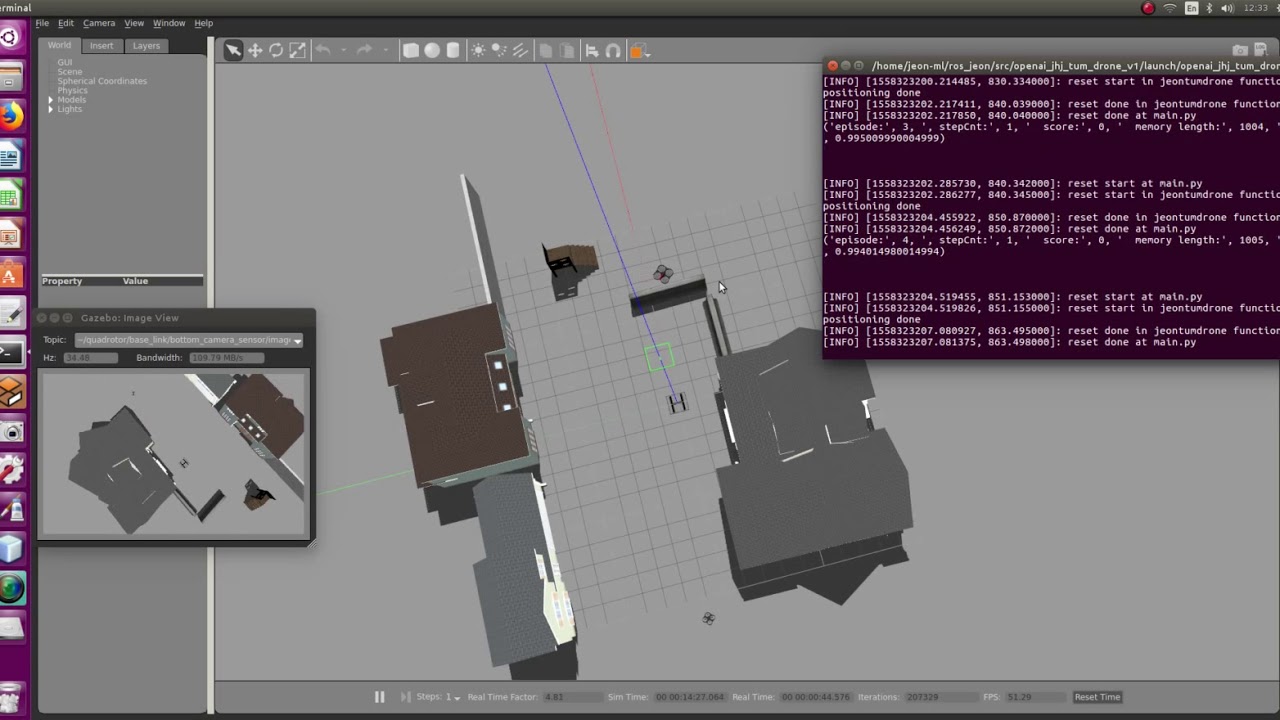Screen dimensions: 1280x720
Task: Click the Real Time Factor value
Action: pos(571,697)
